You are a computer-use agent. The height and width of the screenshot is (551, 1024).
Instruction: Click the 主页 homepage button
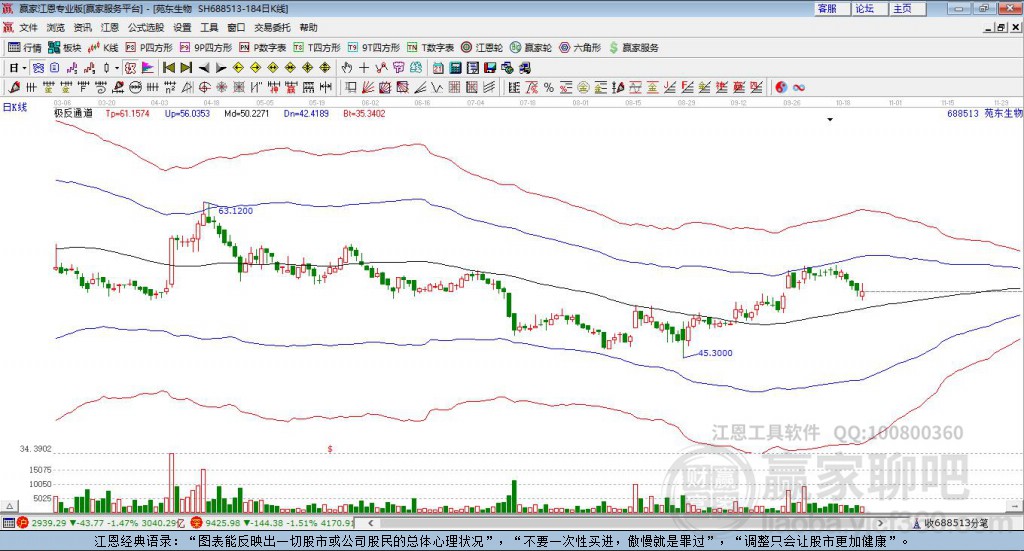[x=908, y=8]
